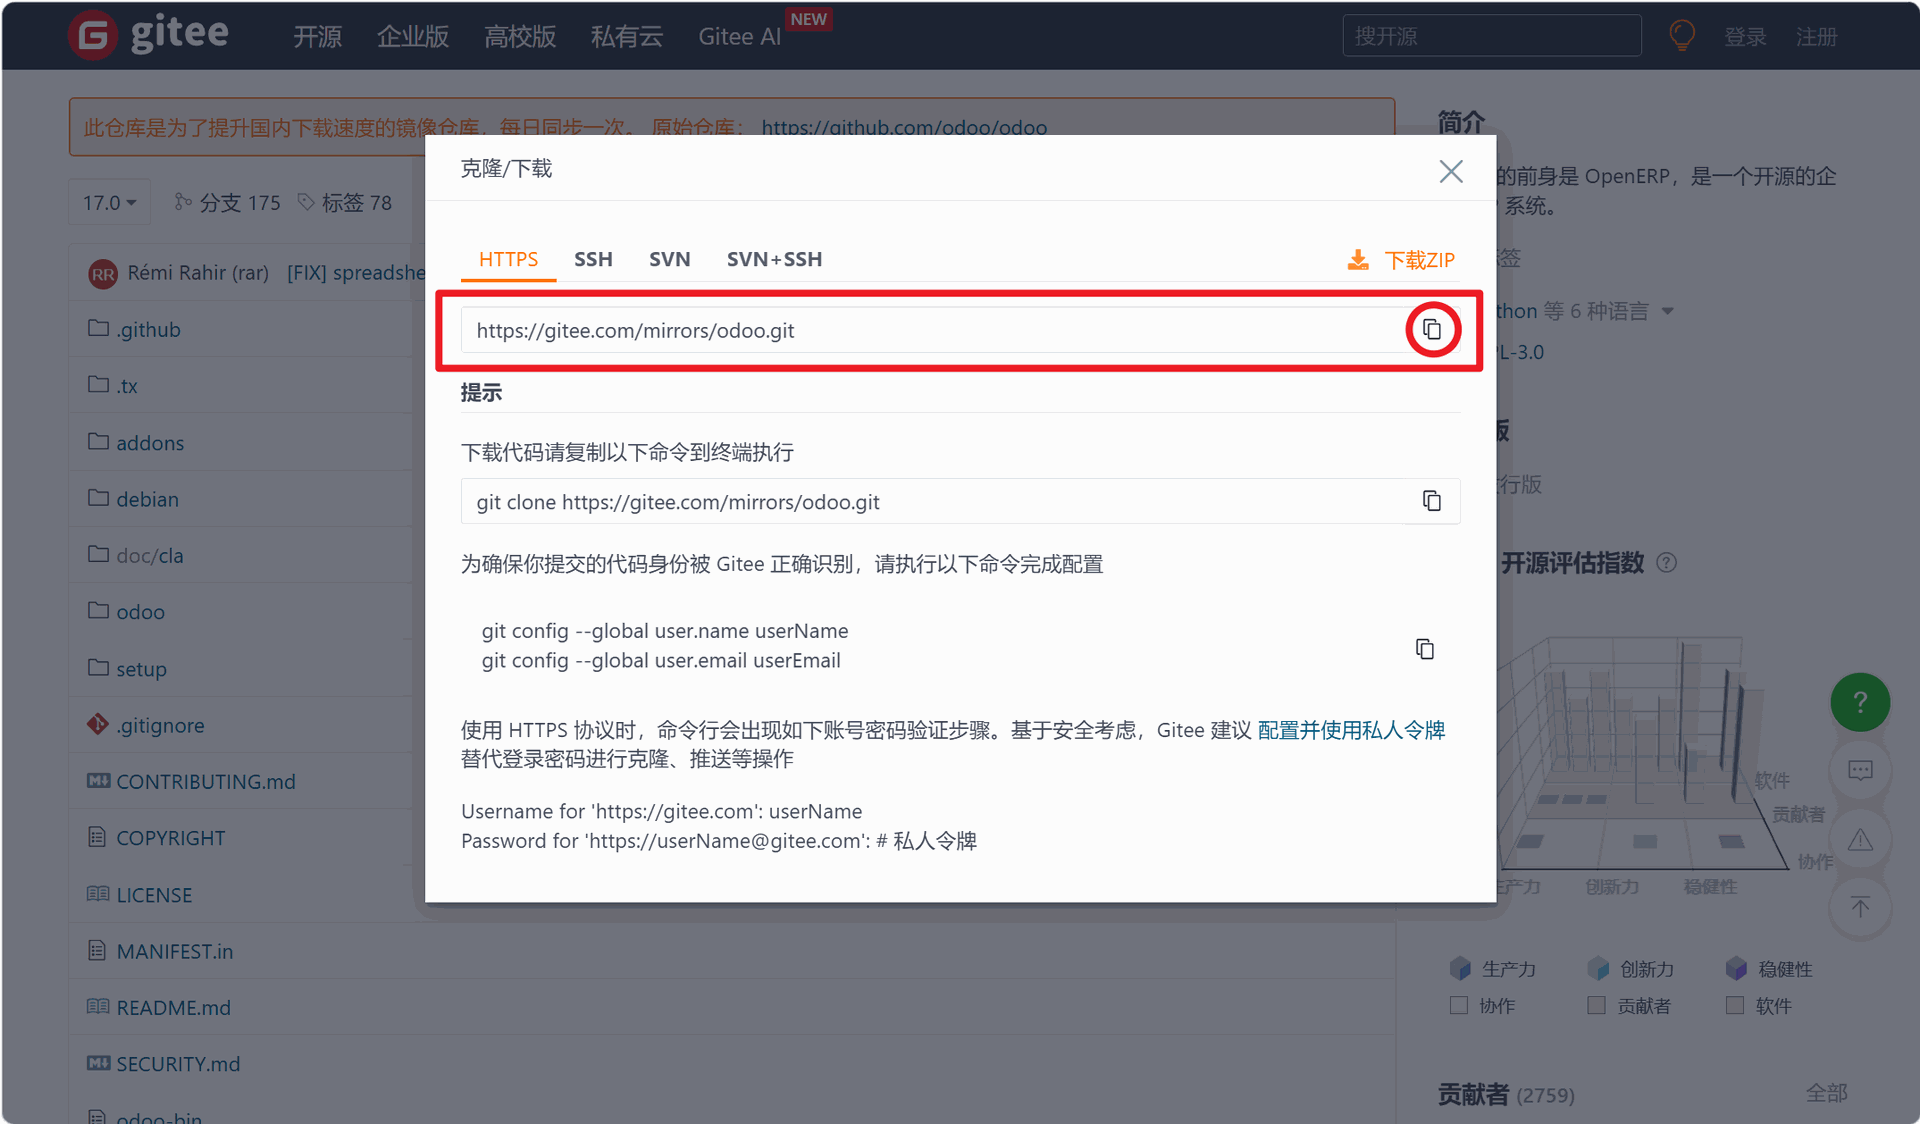Toggle the 贡献者 checkbox
The height and width of the screenshot is (1124, 1920).
[x=1597, y=1005]
